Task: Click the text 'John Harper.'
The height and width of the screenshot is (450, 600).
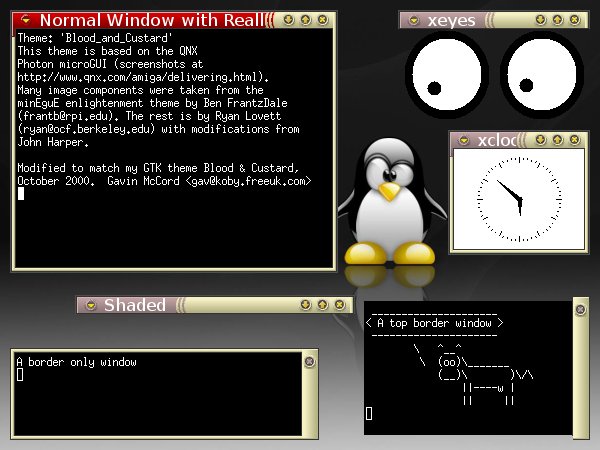Action: 53,142
